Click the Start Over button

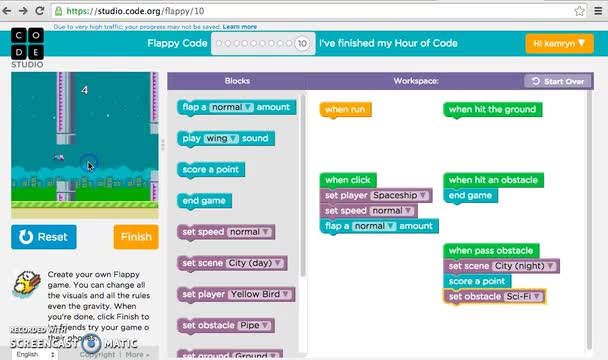click(558, 81)
